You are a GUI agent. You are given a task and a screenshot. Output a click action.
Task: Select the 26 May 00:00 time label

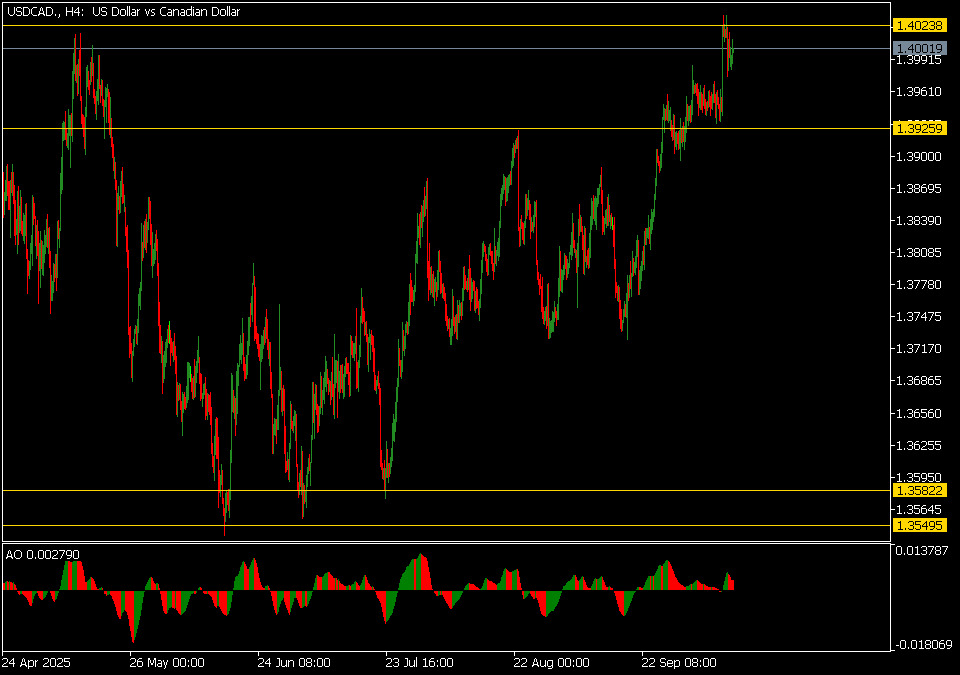point(166,662)
